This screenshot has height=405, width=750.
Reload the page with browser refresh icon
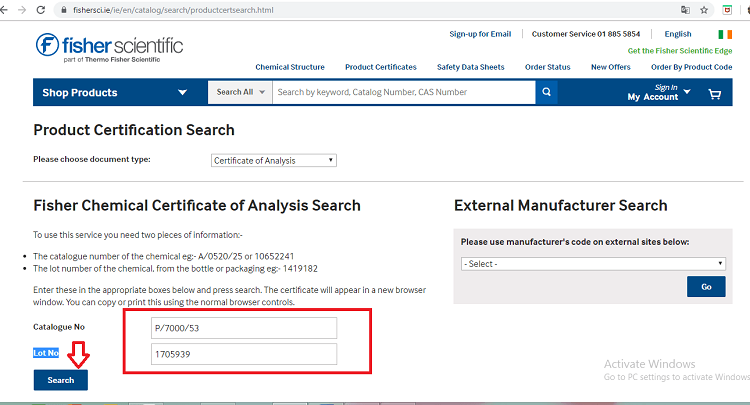(41, 10)
